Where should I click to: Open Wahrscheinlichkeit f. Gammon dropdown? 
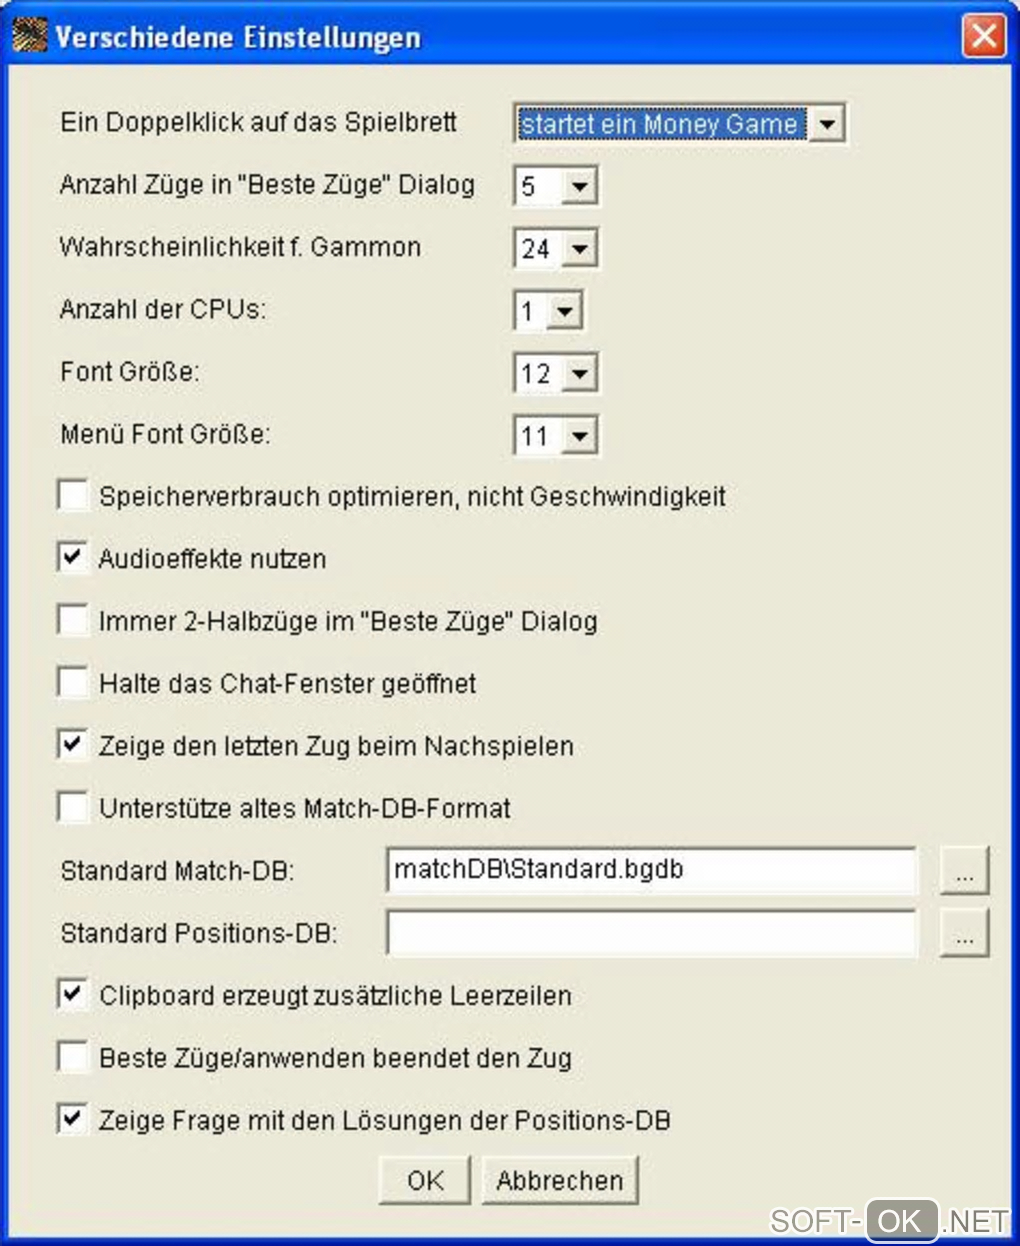[x=580, y=248]
